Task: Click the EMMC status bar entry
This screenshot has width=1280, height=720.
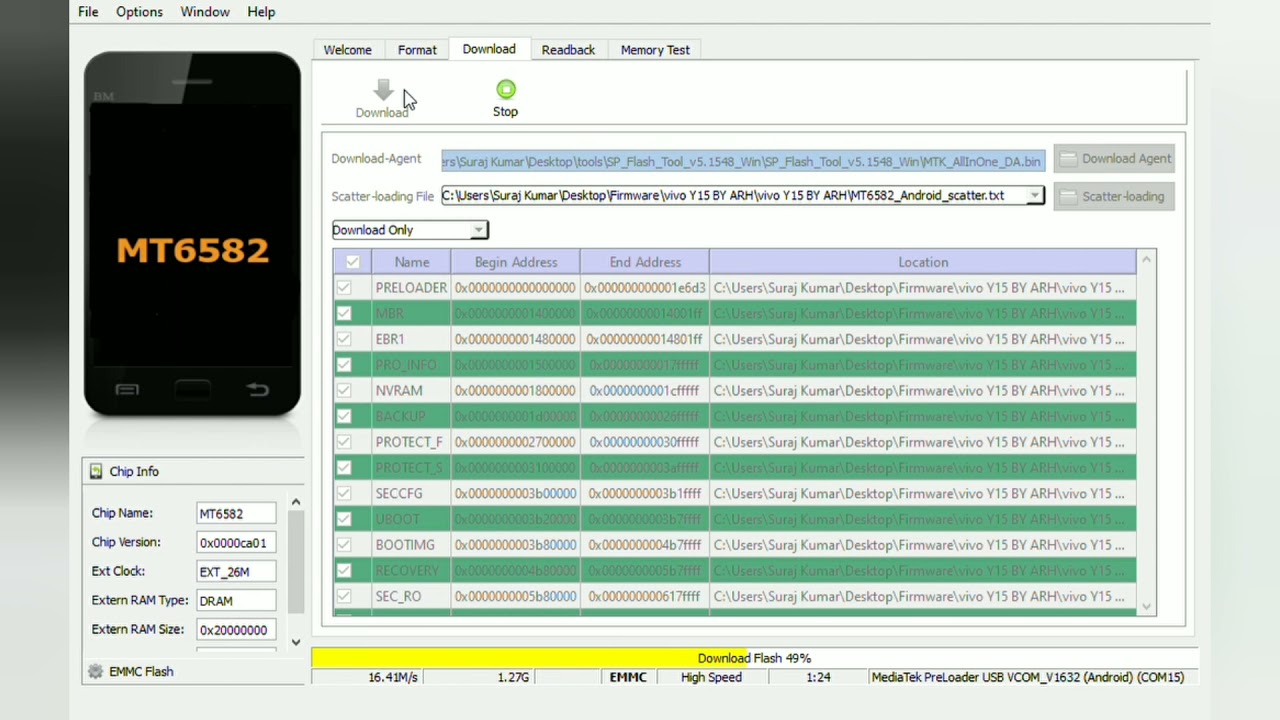Action: coord(628,677)
